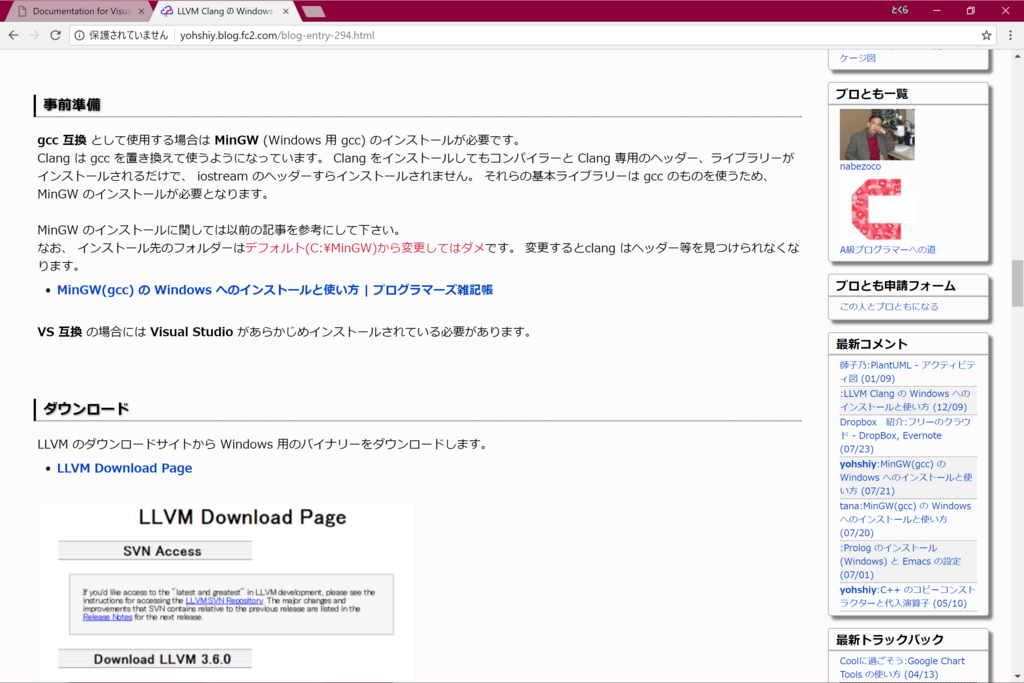The height and width of the screenshot is (683, 1024).
Task: Click the とくら user name in title bar
Action: click(899, 10)
